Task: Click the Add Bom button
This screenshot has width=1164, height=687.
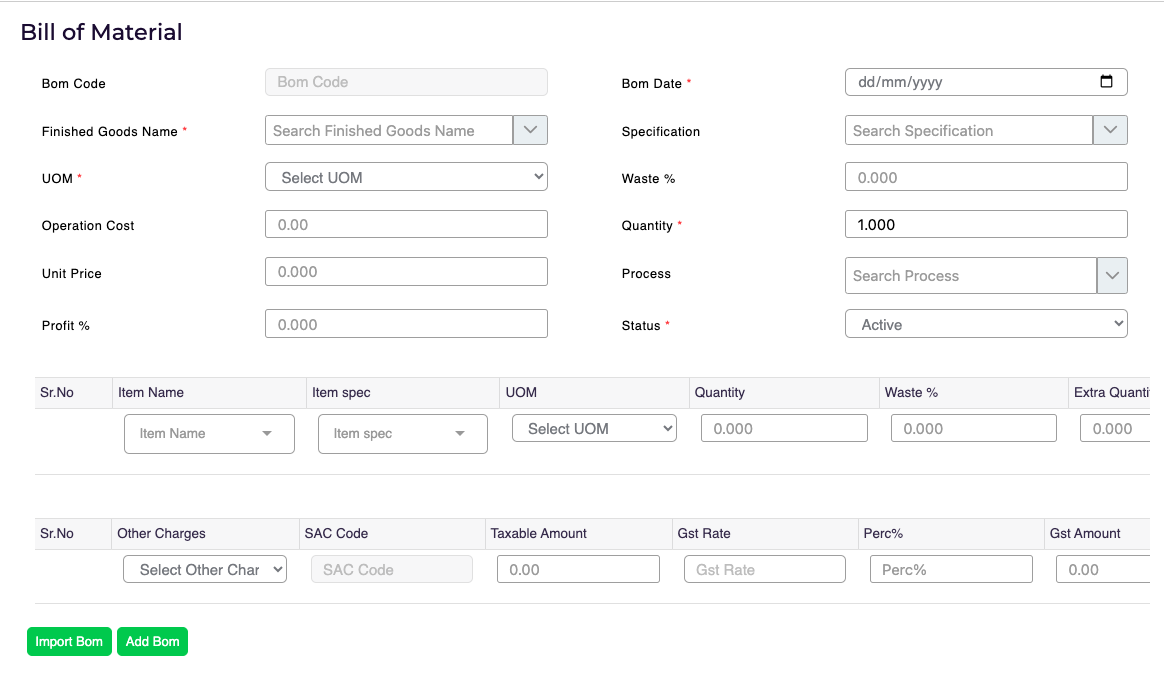Action: (152, 642)
